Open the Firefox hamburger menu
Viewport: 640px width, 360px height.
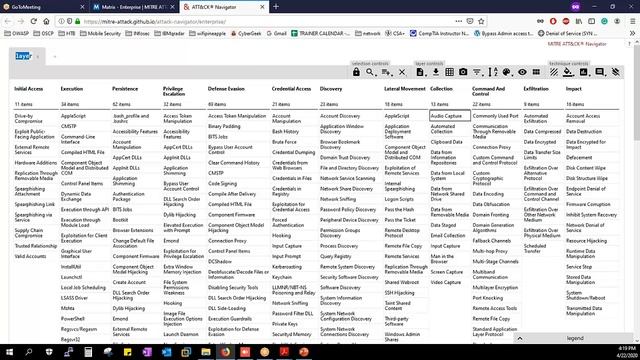coord(632,21)
